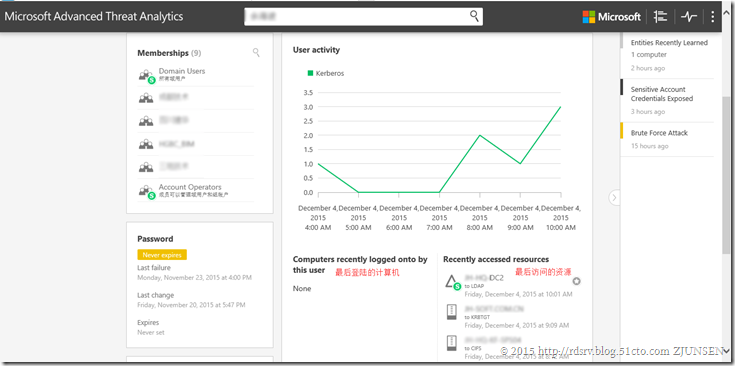Image resolution: width=735 pixels, height=366 pixels.
Task: Click the Expires Never set text
Action: coord(151,332)
